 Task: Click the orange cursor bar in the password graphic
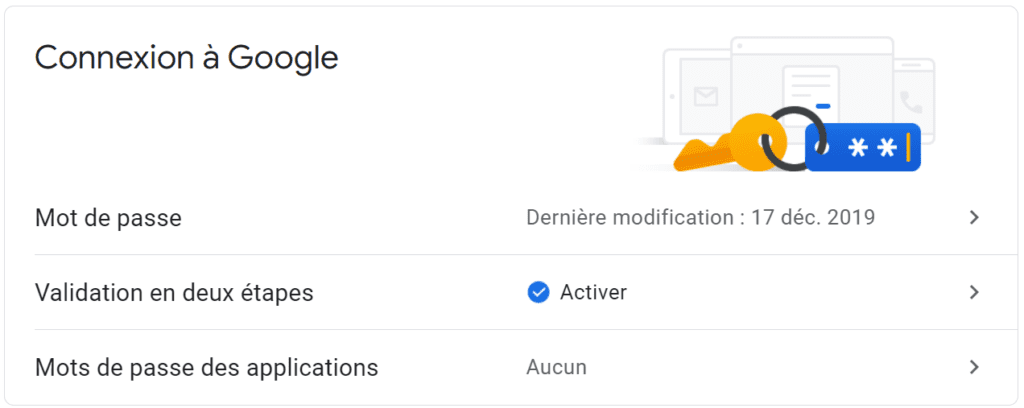[908, 148]
